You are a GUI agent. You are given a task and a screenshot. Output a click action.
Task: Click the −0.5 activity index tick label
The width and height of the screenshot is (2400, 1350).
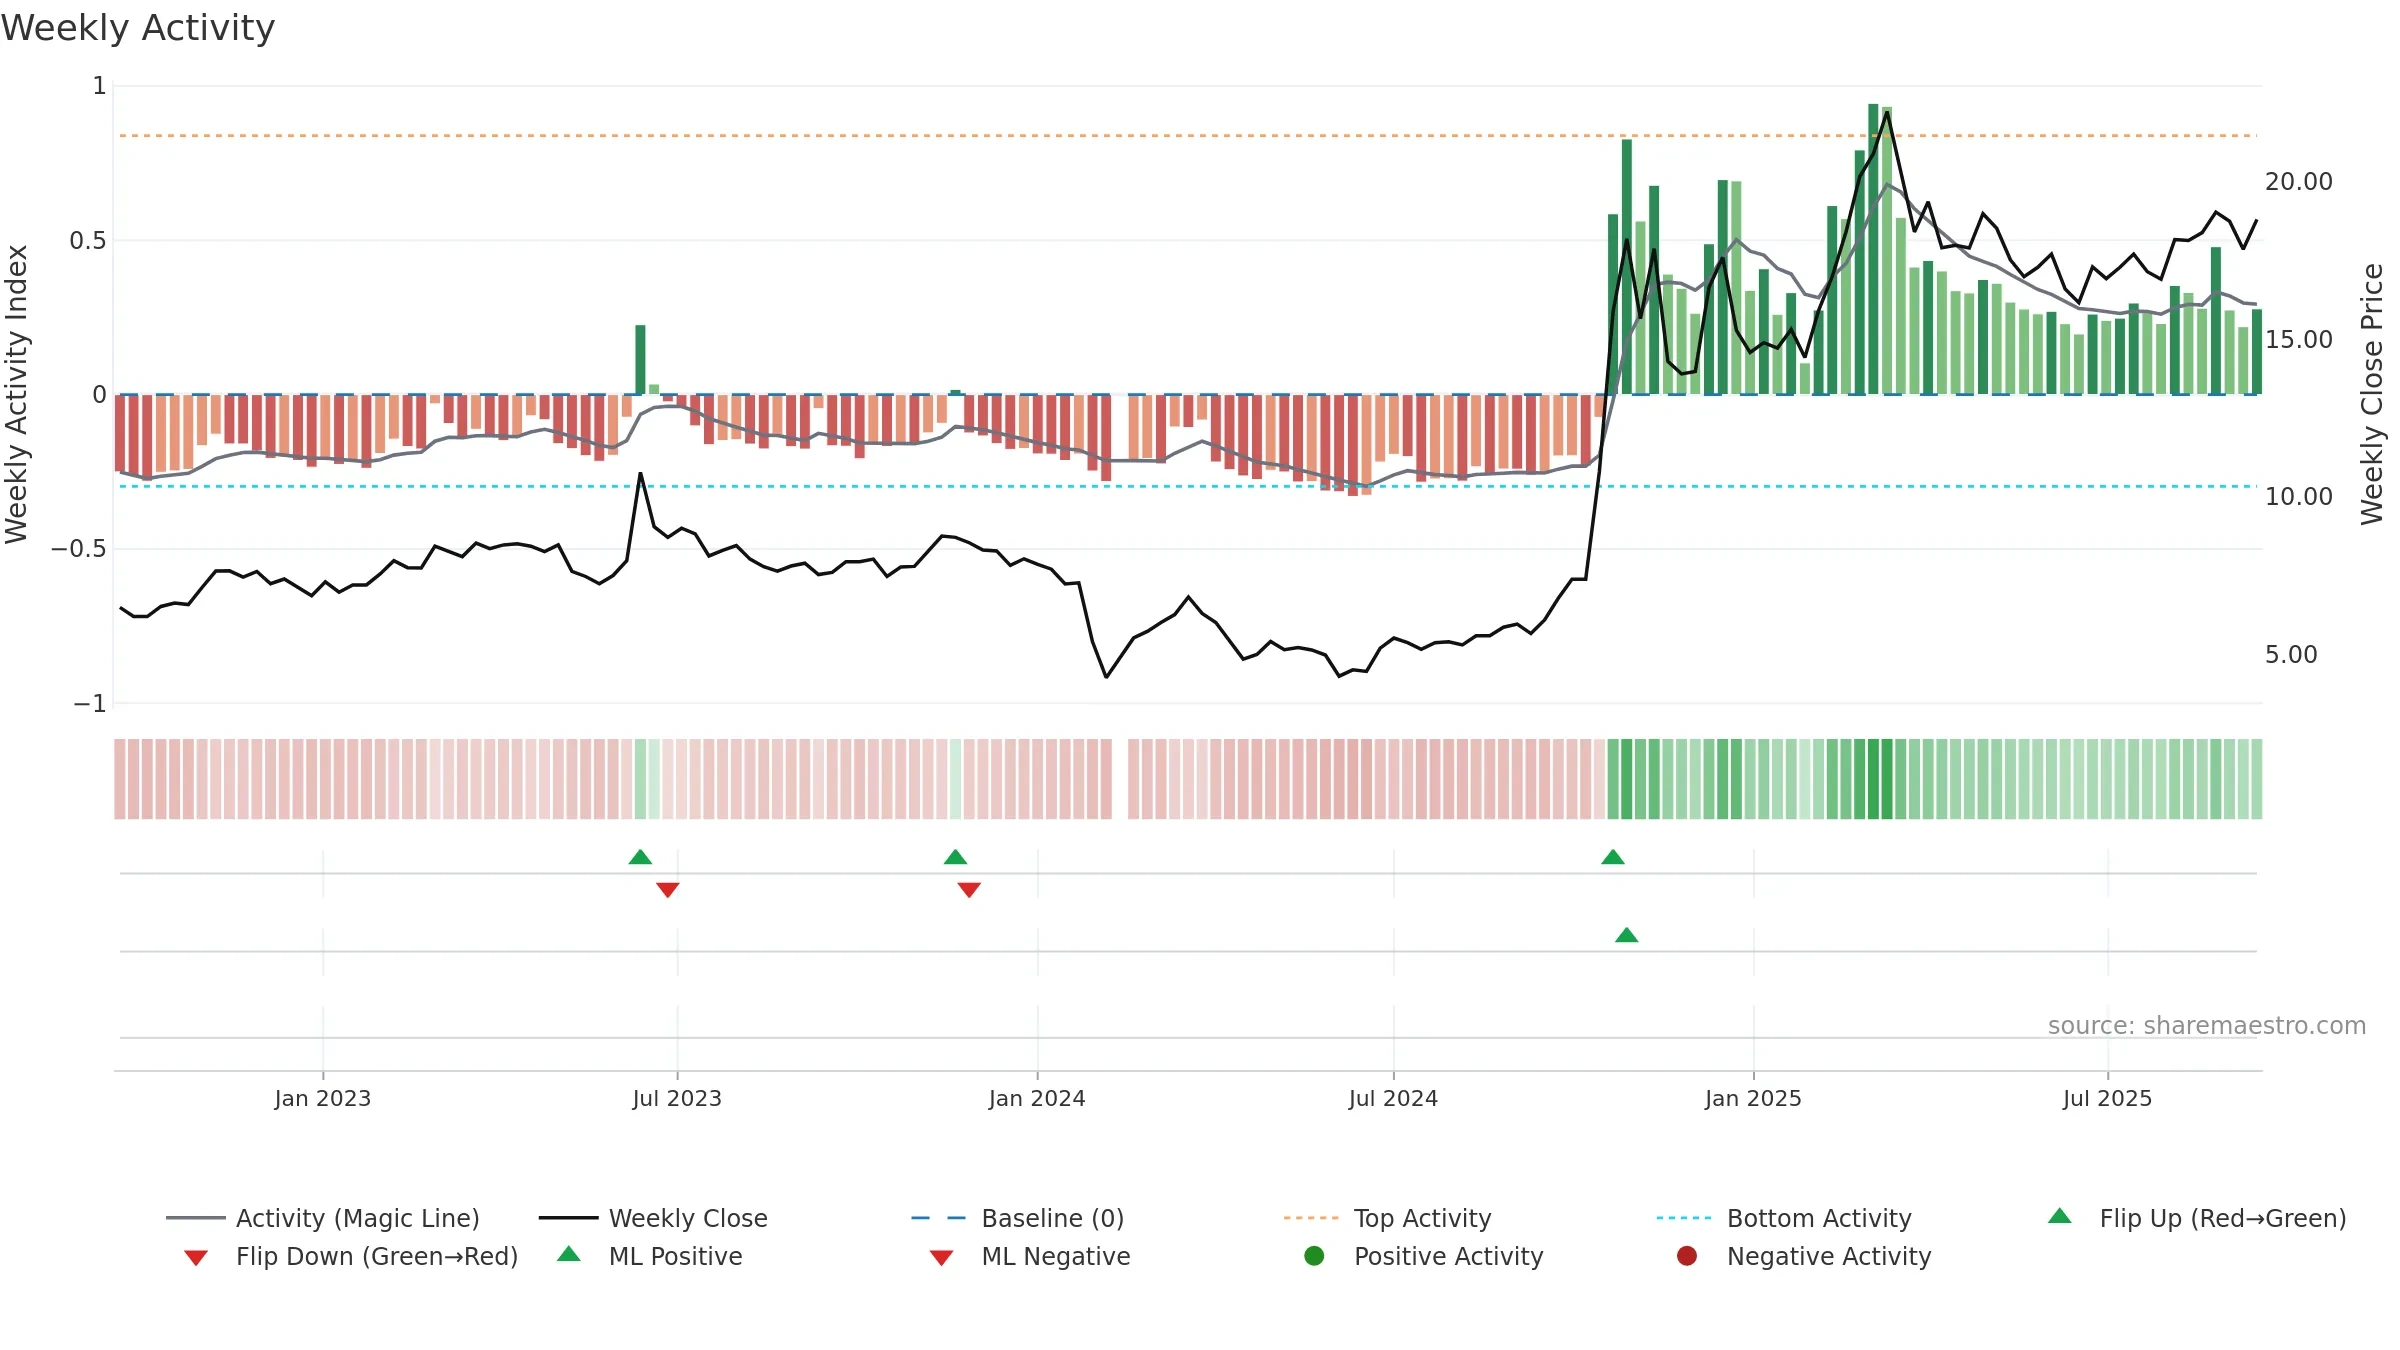(x=78, y=549)
